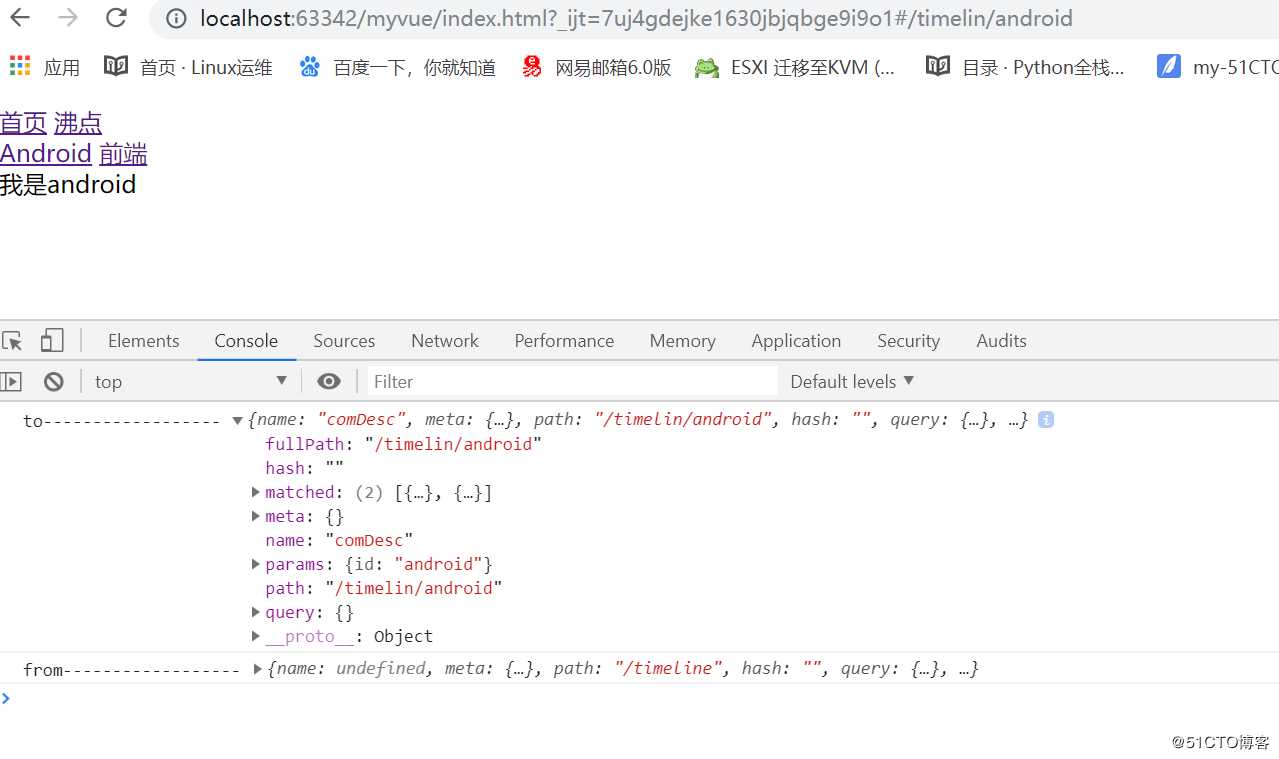Clear the console with the ban icon
The width and height of the screenshot is (1279, 759).
click(54, 381)
